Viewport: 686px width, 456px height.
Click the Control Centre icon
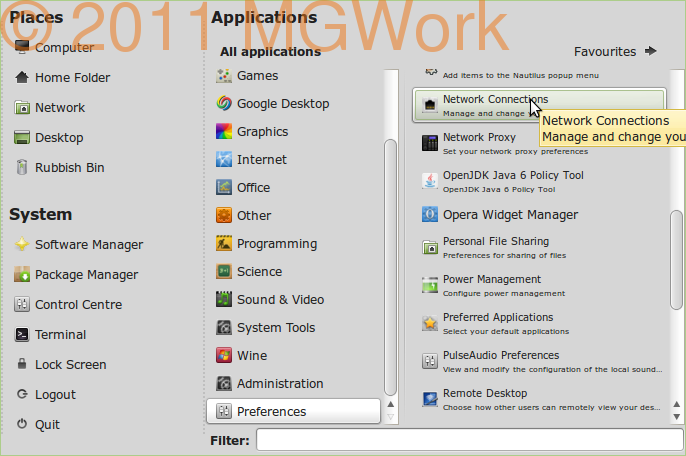coord(22,304)
